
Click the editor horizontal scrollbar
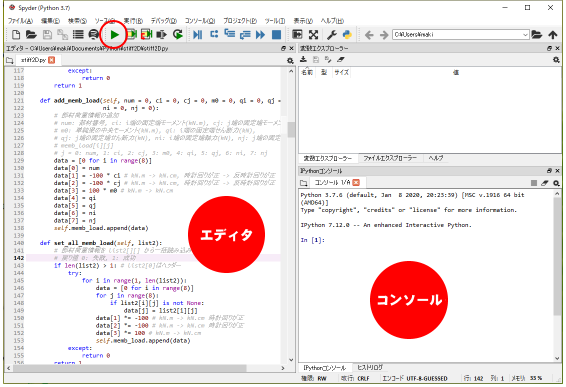130,368
